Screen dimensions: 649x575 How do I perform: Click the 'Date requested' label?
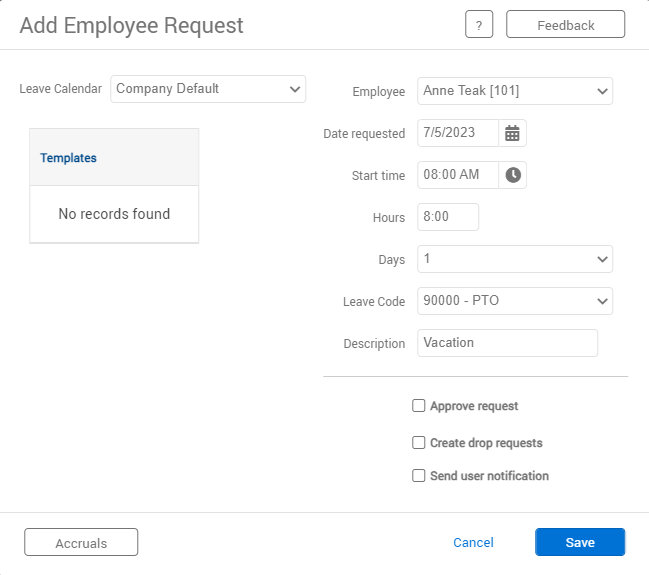click(x=364, y=134)
